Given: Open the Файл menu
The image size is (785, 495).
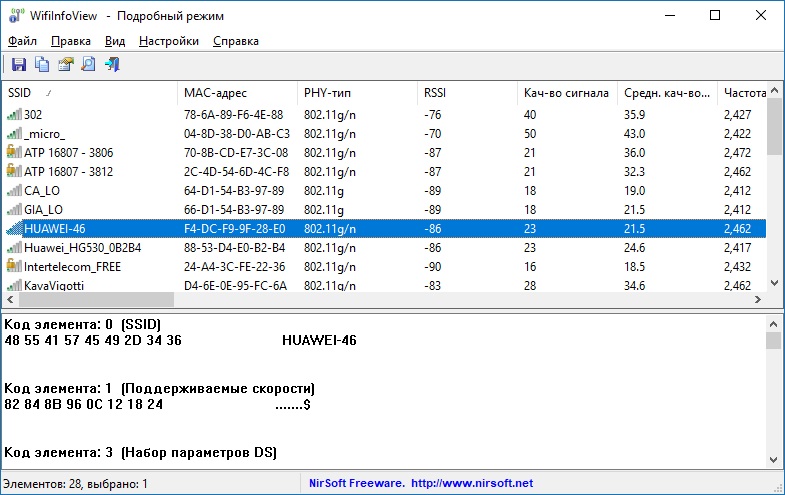Looking at the screenshot, I should pyautogui.click(x=22, y=41).
